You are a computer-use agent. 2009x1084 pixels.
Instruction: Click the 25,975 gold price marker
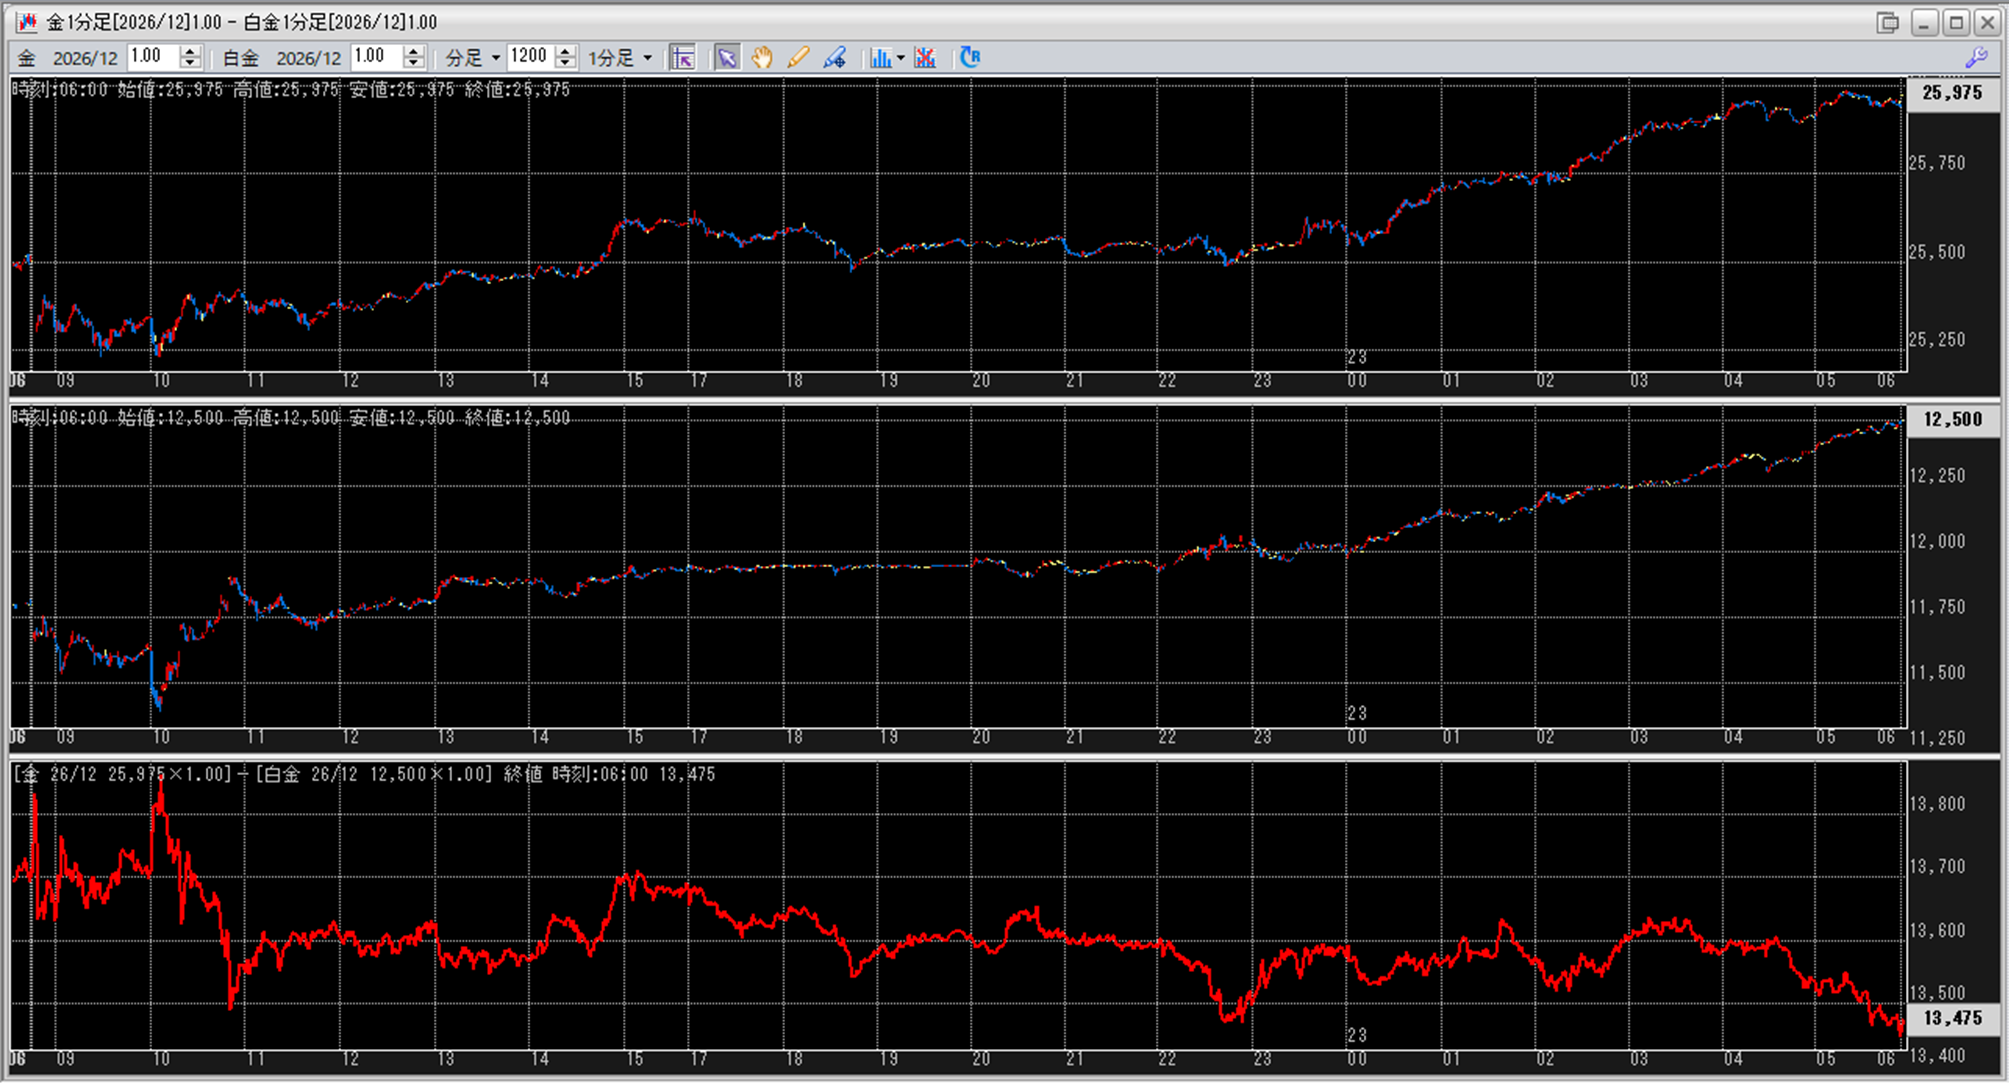(x=1951, y=93)
